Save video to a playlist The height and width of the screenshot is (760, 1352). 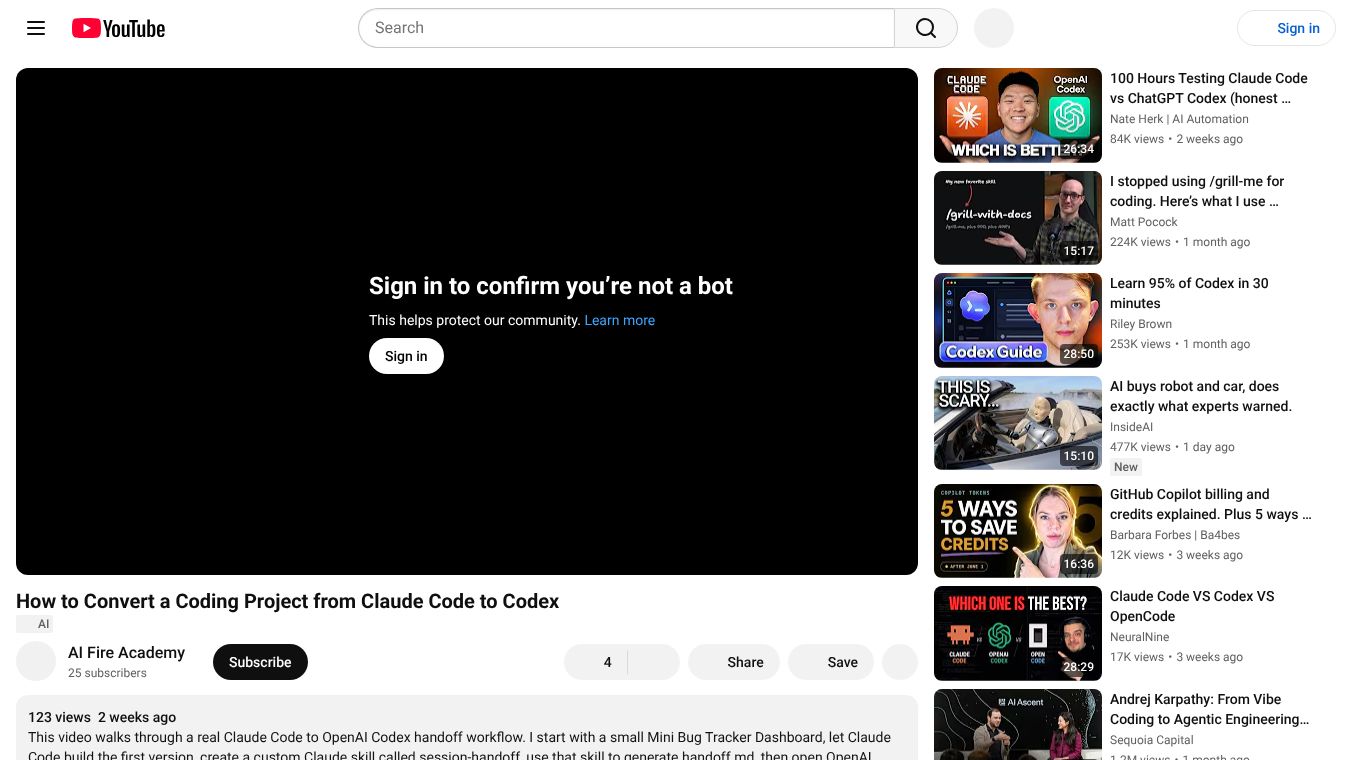click(x=831, y=662)
